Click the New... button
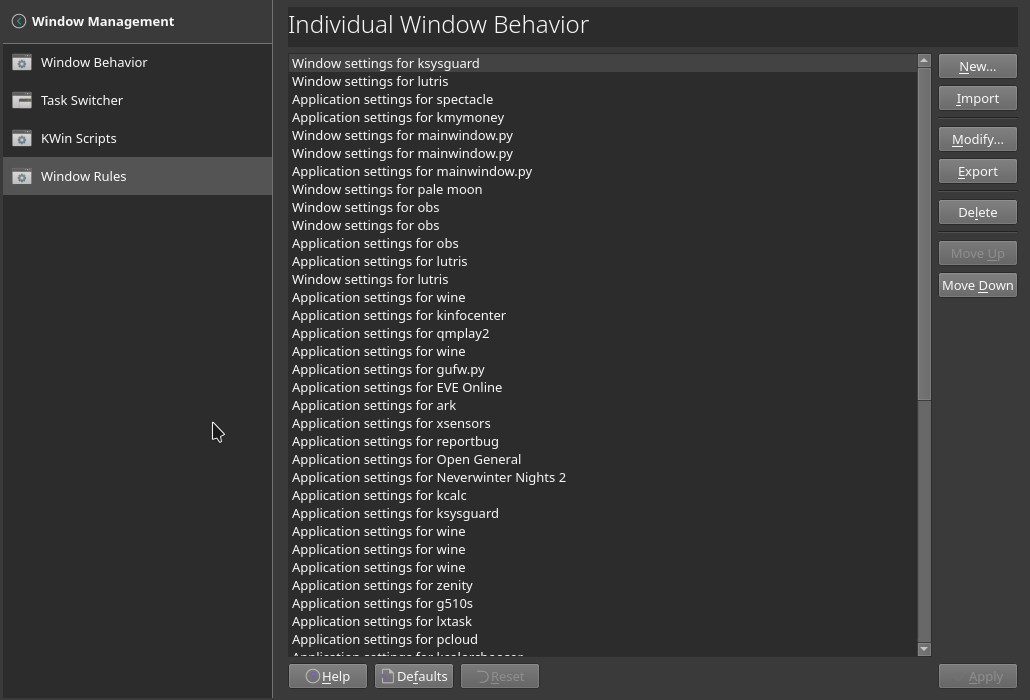The height and width of the screenshot is (700, 1030). [977, 66]
